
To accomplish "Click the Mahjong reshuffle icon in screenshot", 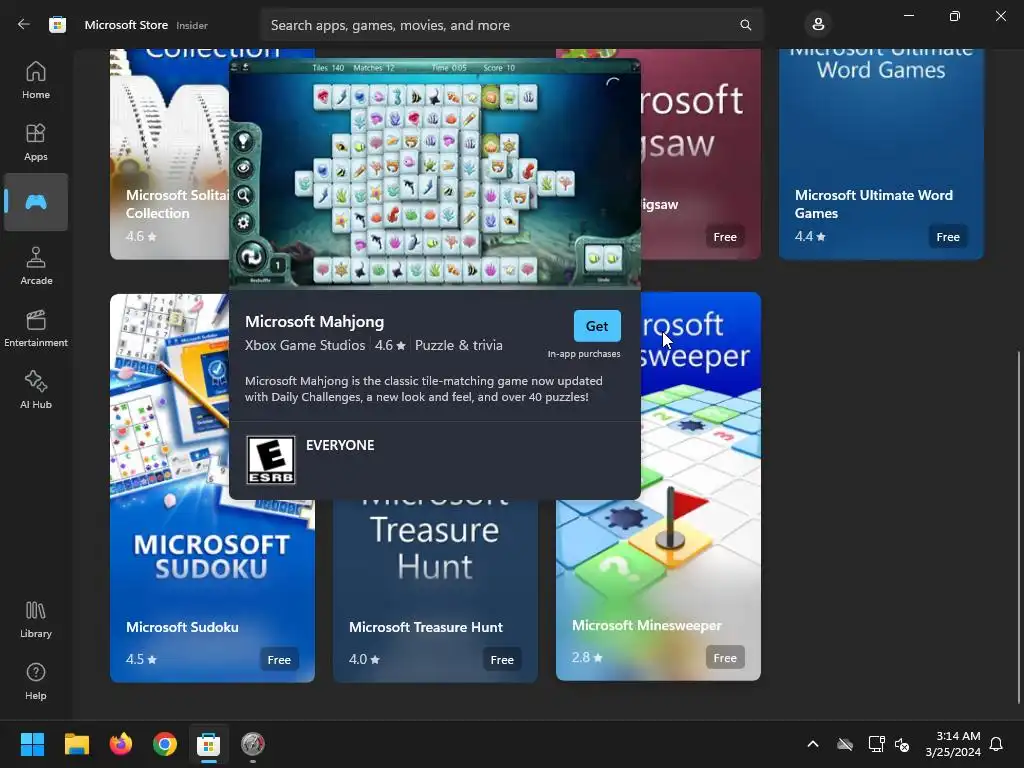I will click(251, 257).
